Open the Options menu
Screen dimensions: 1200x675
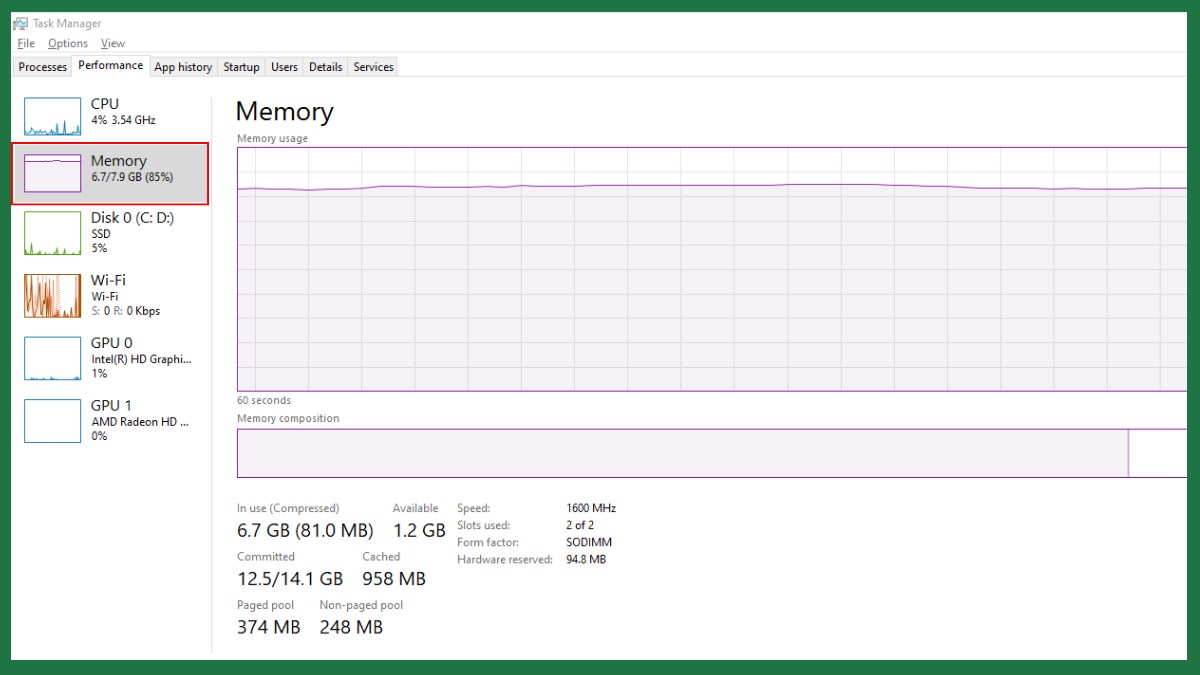click(x=68, y=44)
